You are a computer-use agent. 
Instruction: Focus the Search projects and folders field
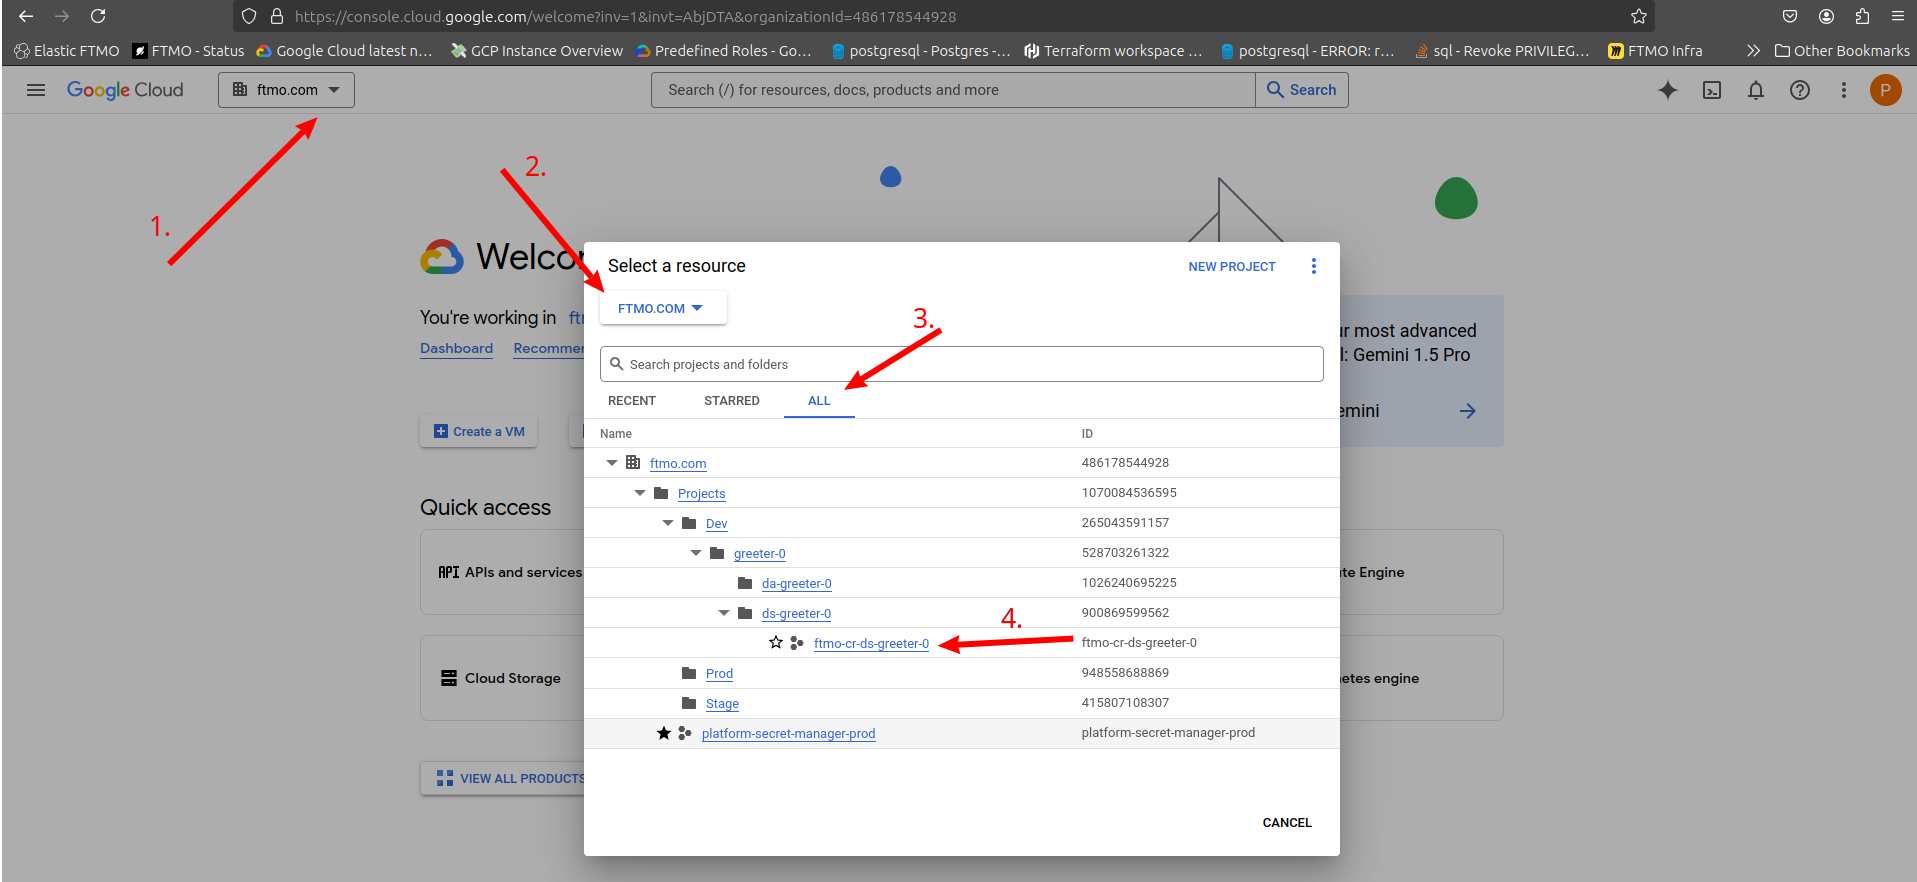960,364
